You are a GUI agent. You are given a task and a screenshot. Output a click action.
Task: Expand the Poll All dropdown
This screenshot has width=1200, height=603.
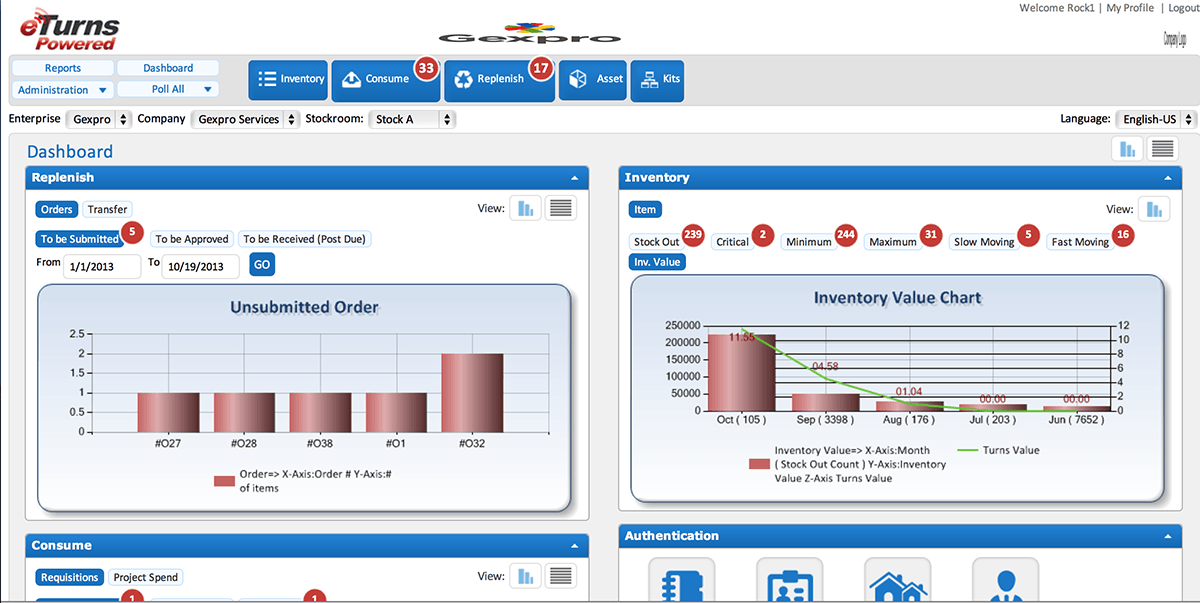pos(168,90)
